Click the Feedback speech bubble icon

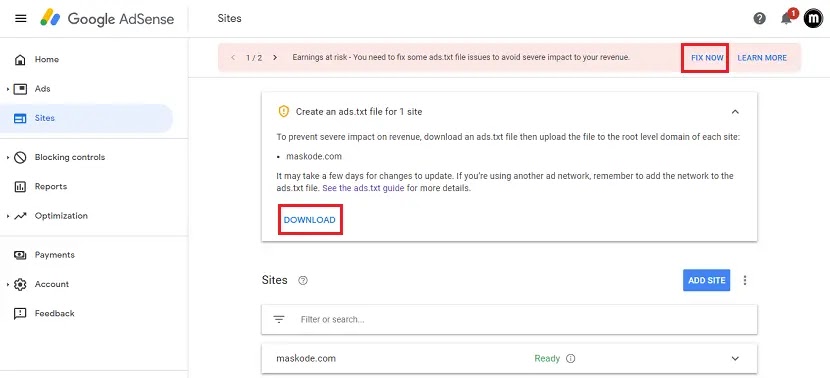pyautogui.click(x=20, y=313)
